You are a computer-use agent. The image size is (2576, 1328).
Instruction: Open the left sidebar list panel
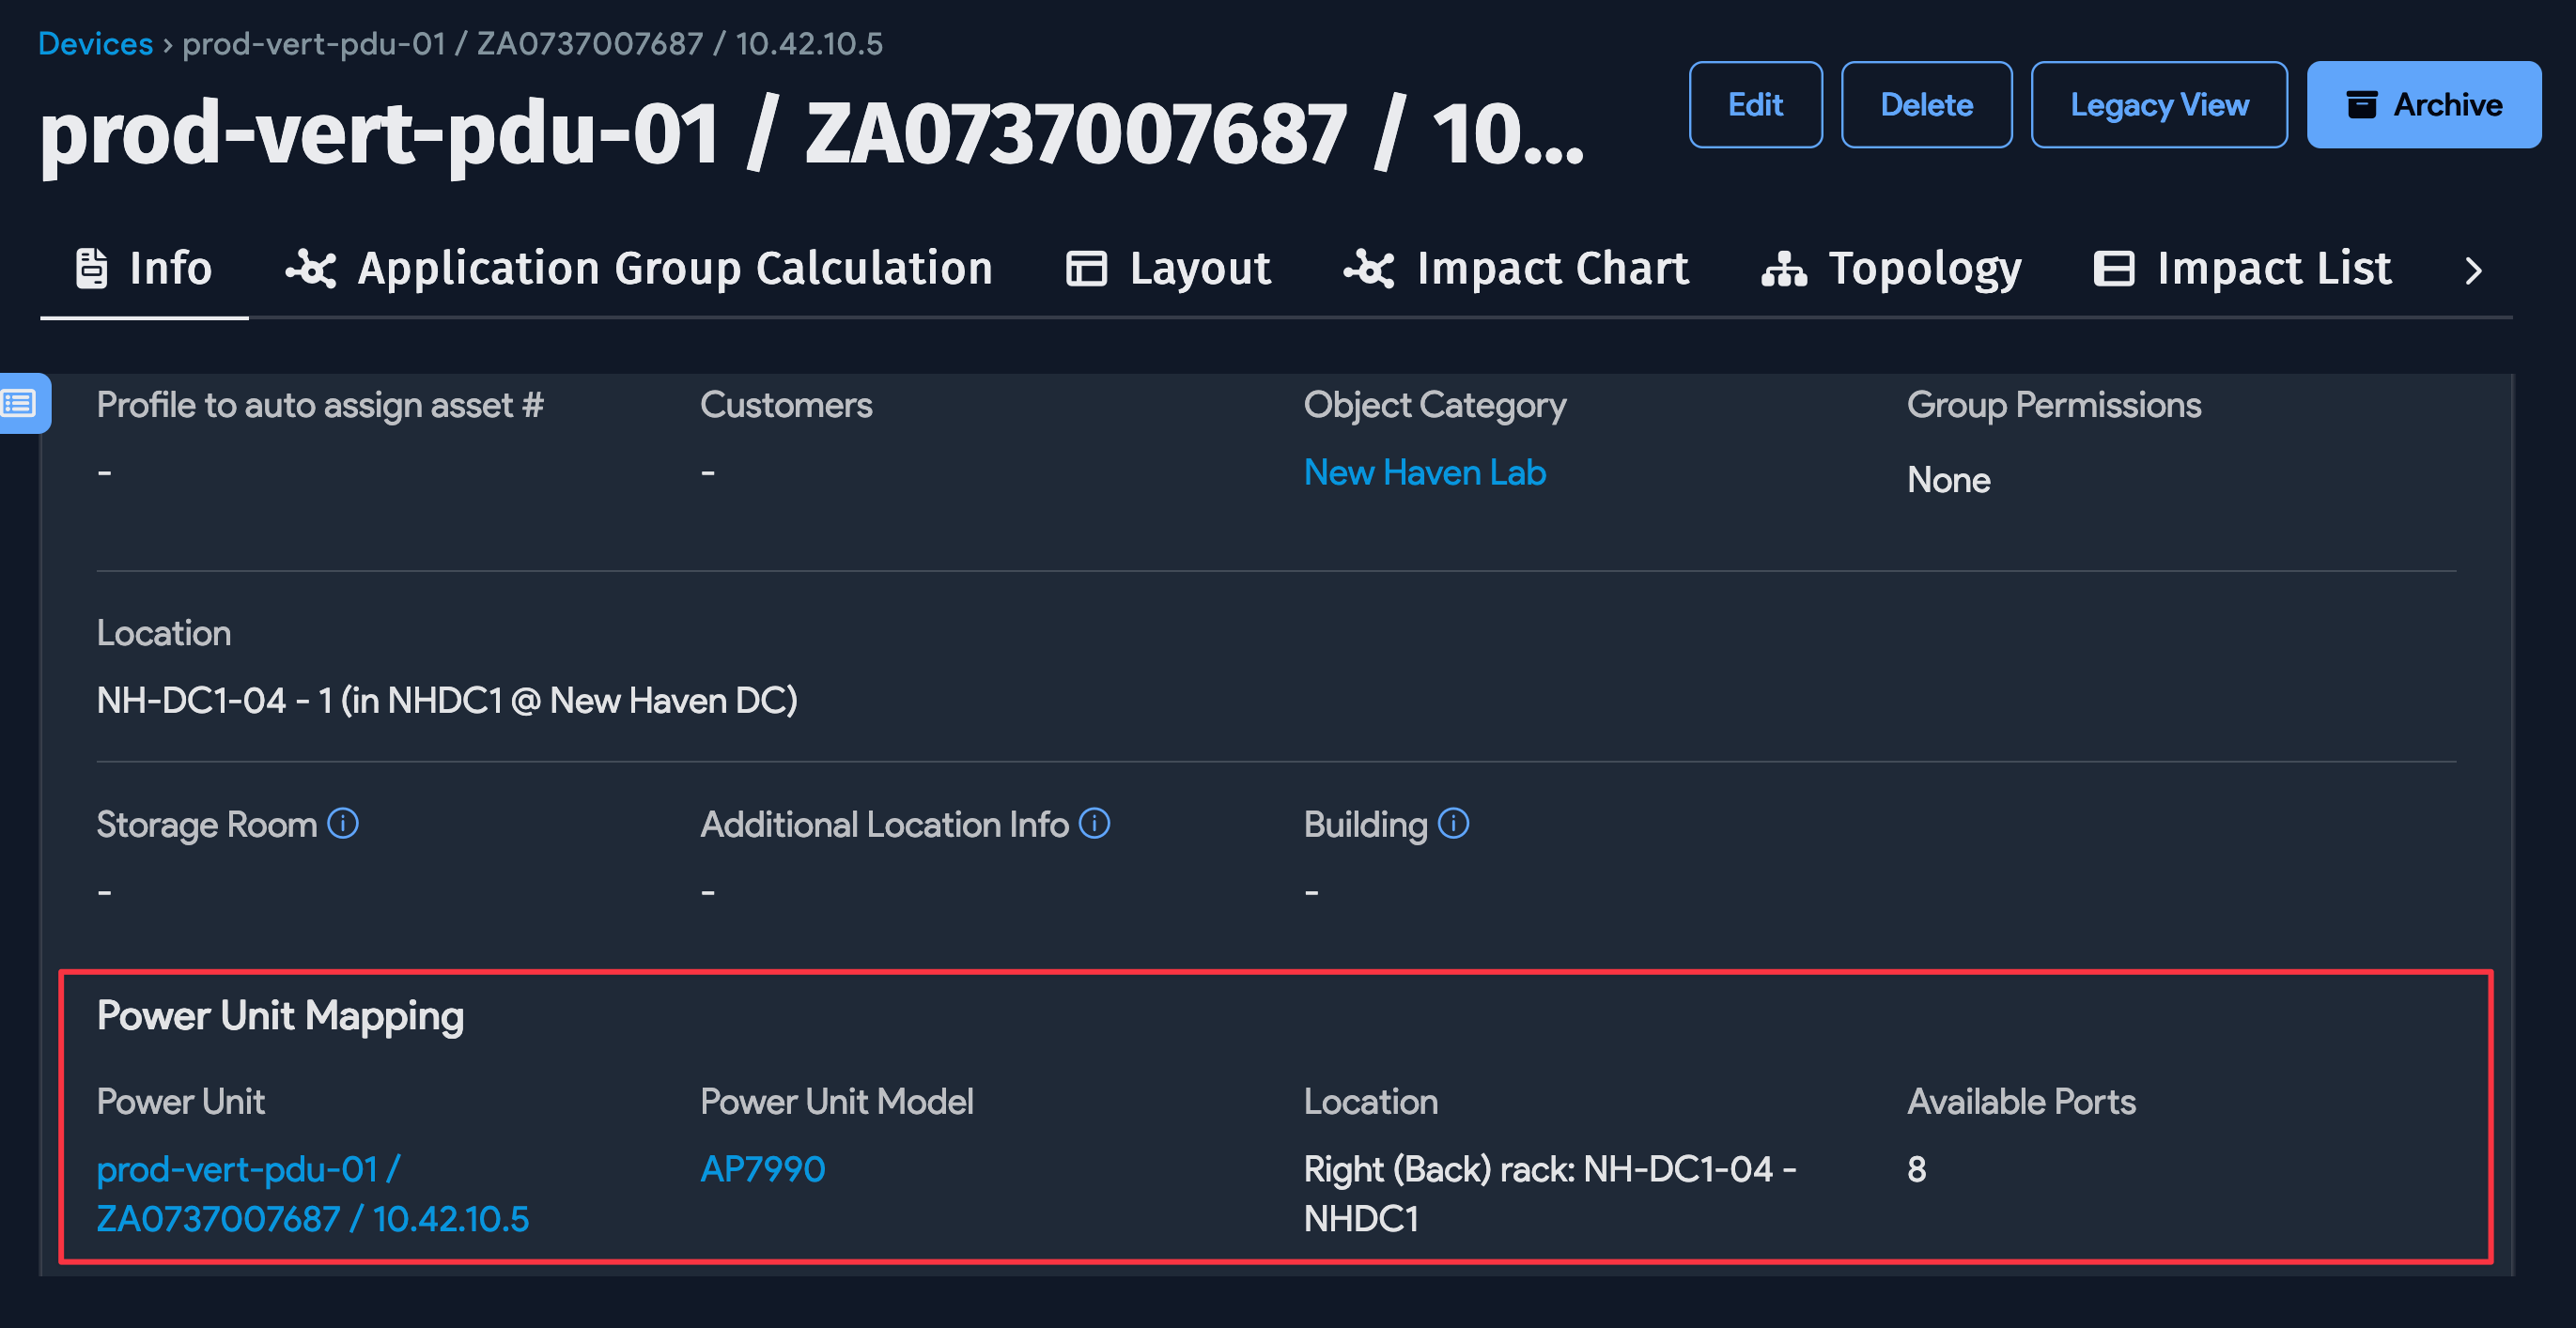(18, 404)
